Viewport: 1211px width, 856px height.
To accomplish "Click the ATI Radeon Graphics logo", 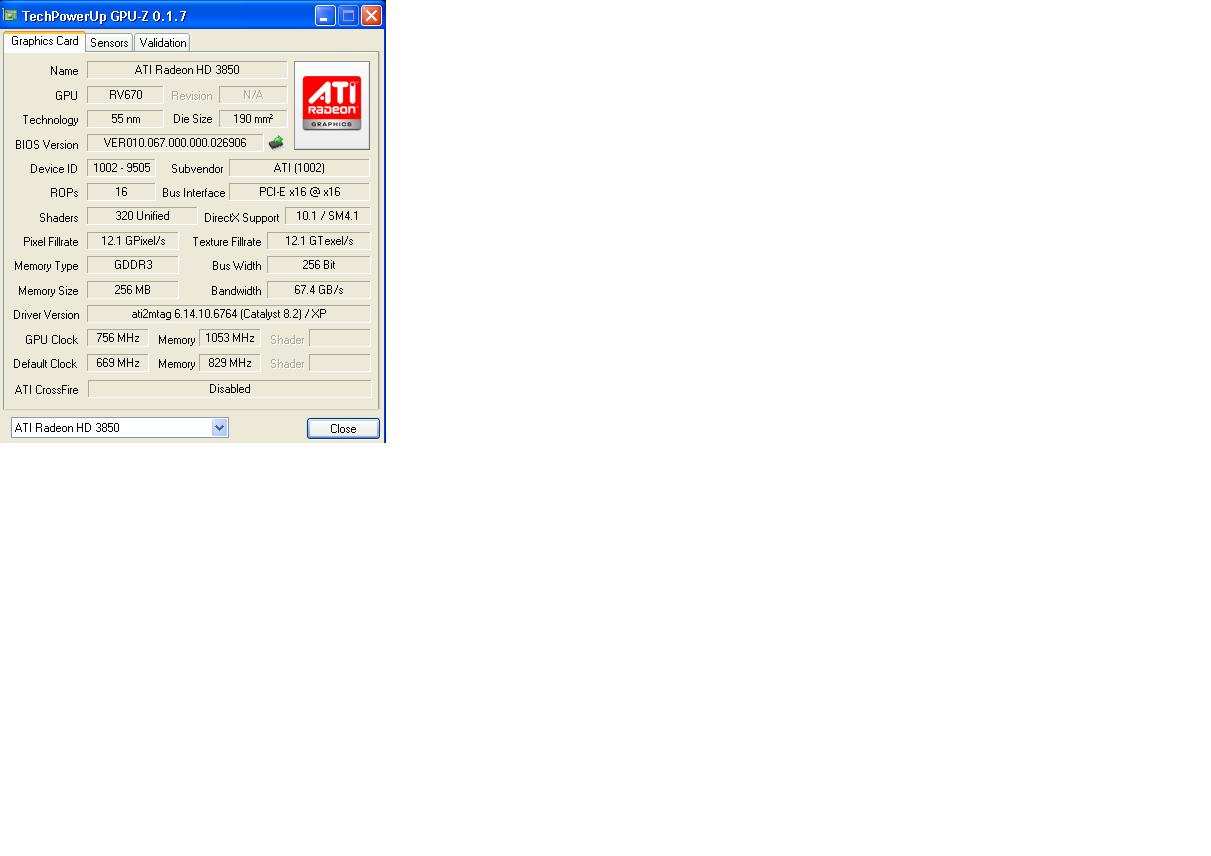I will coord(332,105).
